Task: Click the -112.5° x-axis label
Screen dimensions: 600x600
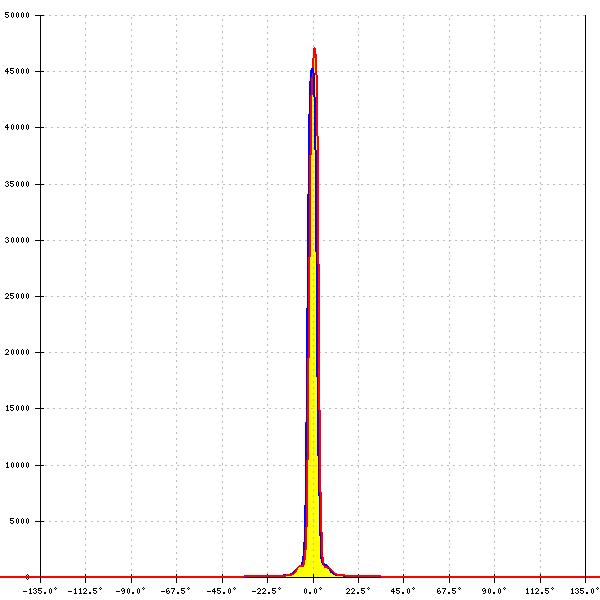Action: pos(85,591)
